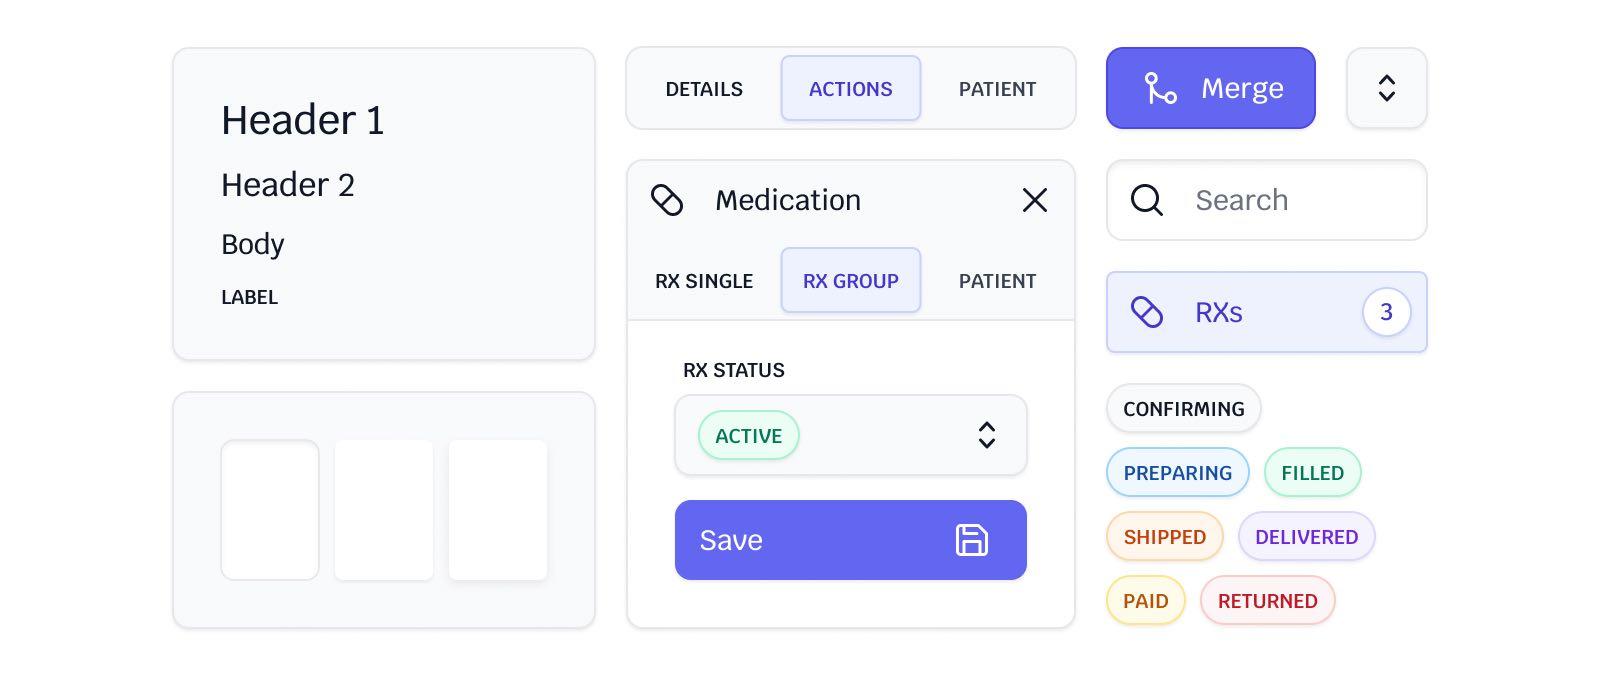The image size is (1600, 676).
Task: Toggle the SHIPPED status tag
Action: click(x=1164, y=537)
